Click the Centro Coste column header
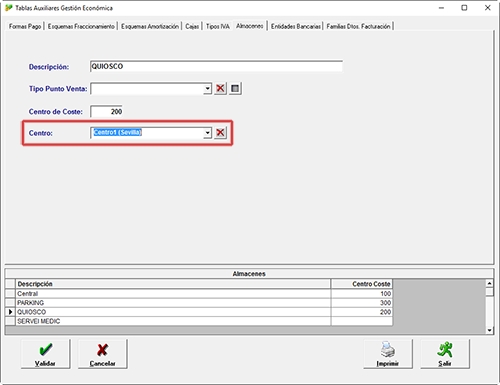This screenshot has height=385, width=500. 362,284
